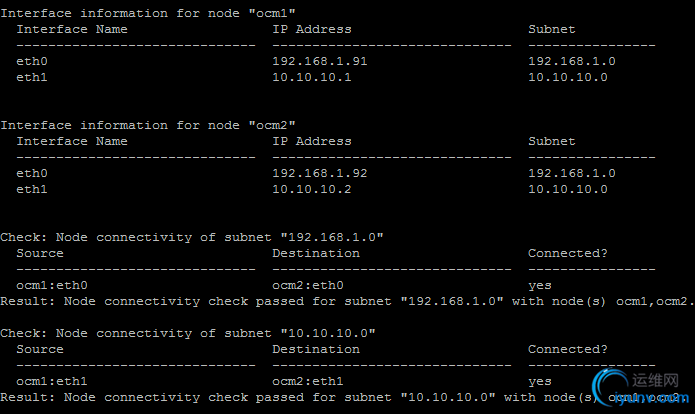Click eth0 interface name under node ocm1
This screenshot has width=695, height=414.
point(32,61)
